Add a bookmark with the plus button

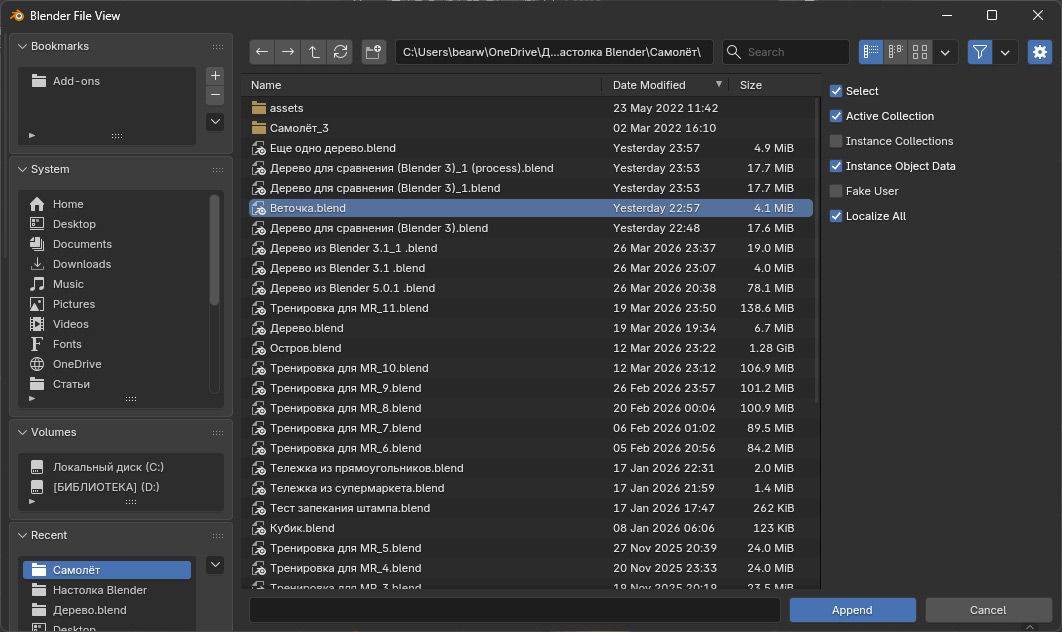pyautogui.click(x=215, y=76)
